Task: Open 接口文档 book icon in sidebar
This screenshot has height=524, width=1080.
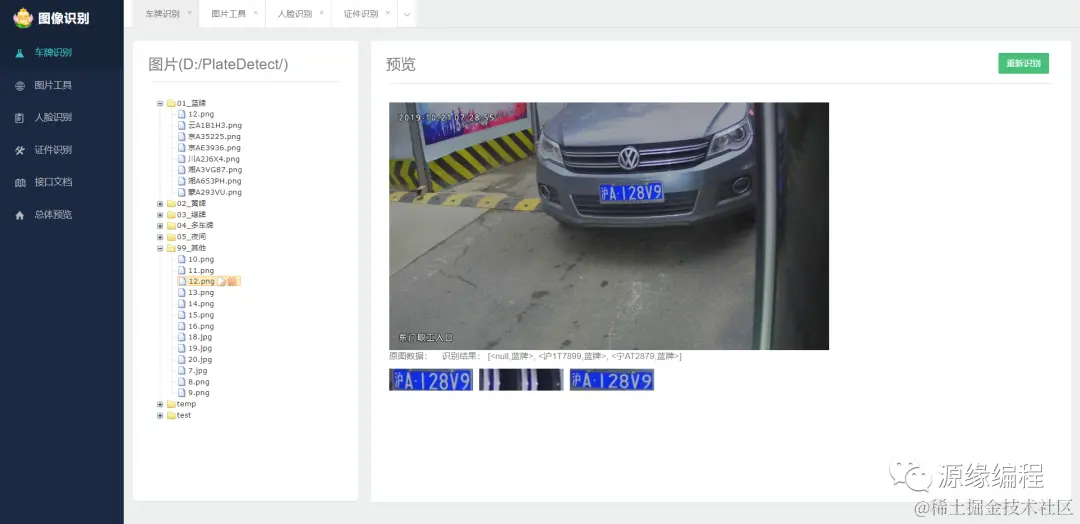Action: click(x=19, y=182)
